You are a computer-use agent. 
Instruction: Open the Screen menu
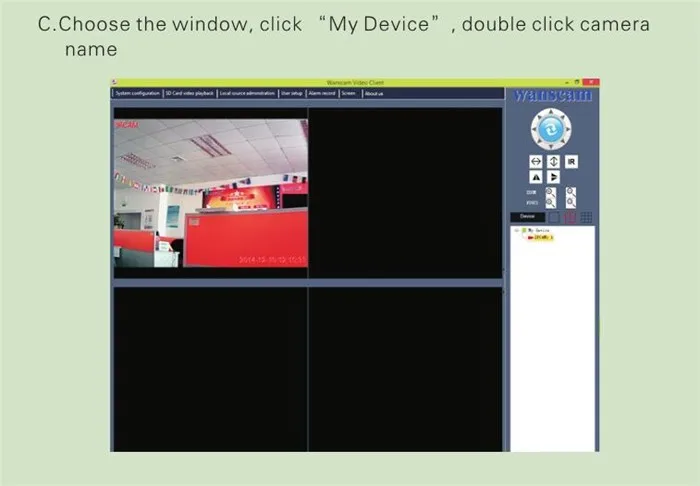click(x=348, y=93)
